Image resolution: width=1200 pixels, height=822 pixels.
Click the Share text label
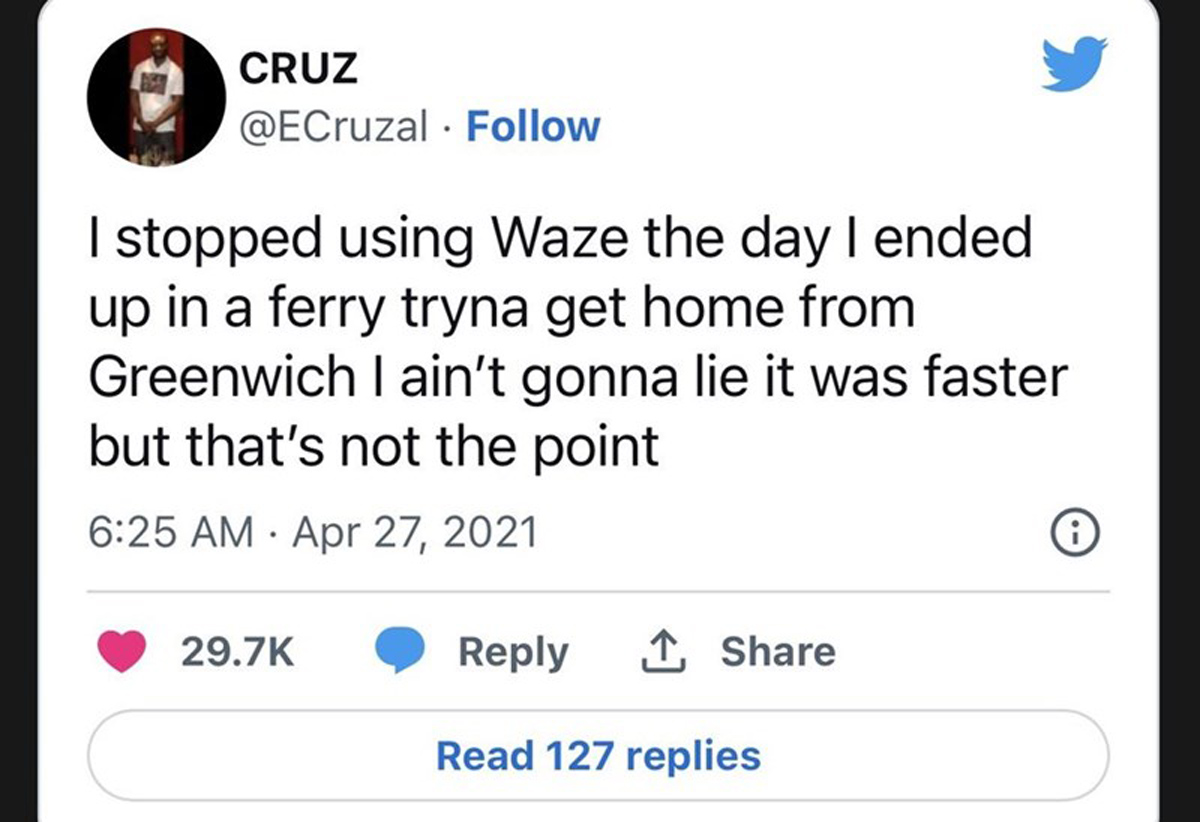tap(778, 653)
